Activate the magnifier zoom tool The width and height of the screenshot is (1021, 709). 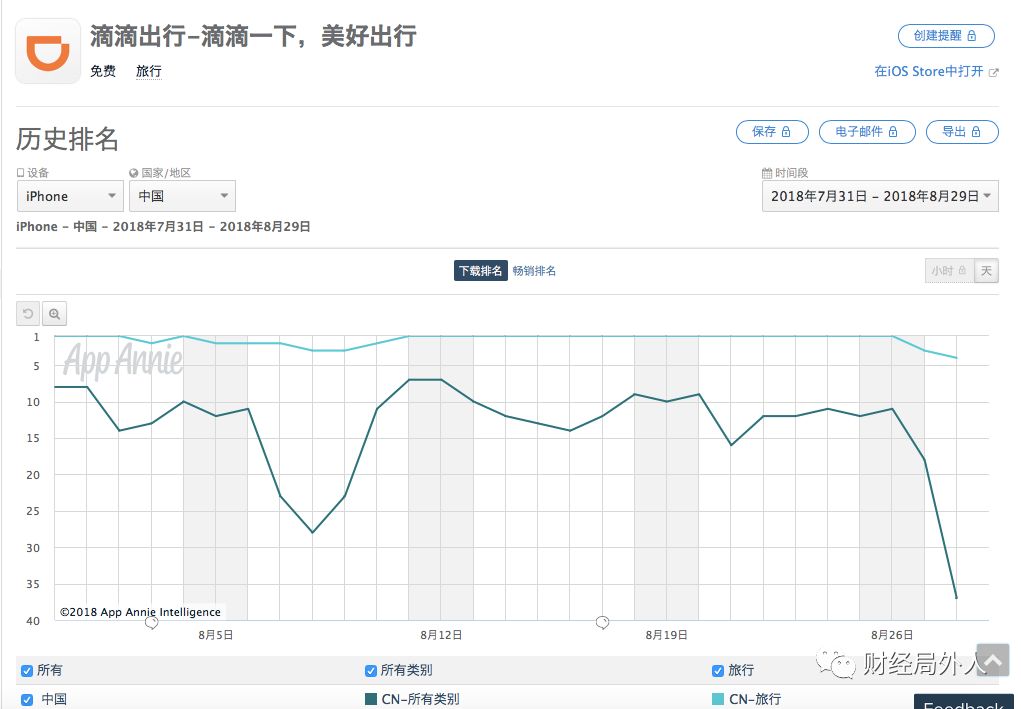[55, 314]
